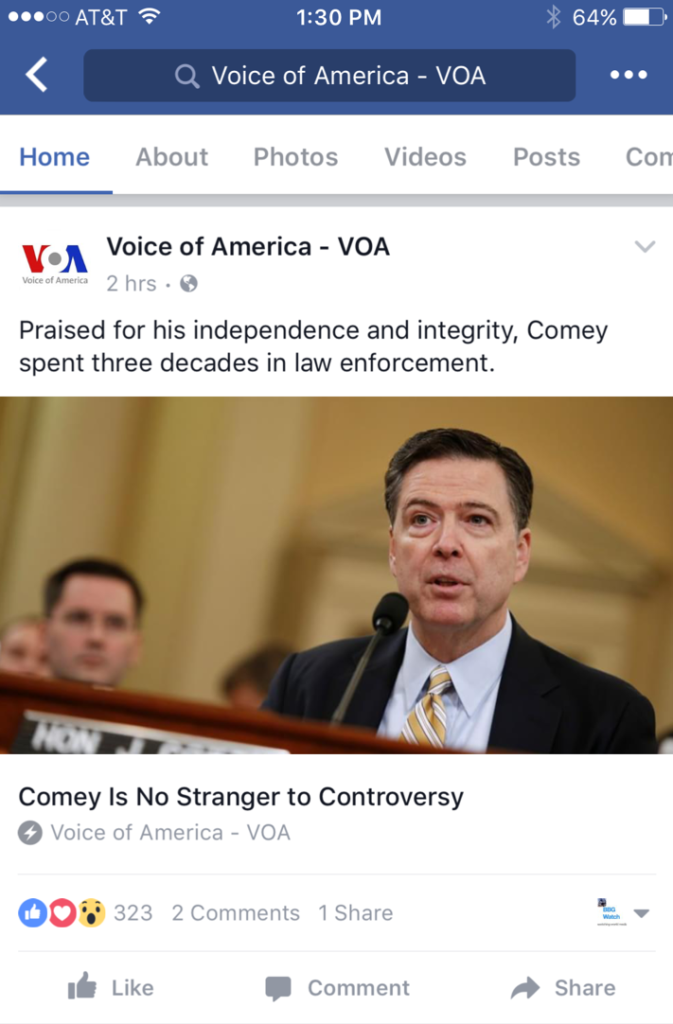Tap the Instant Article lightning bolt icon
The width and height of the screenshot is (673, 1024).
point(30,833)
